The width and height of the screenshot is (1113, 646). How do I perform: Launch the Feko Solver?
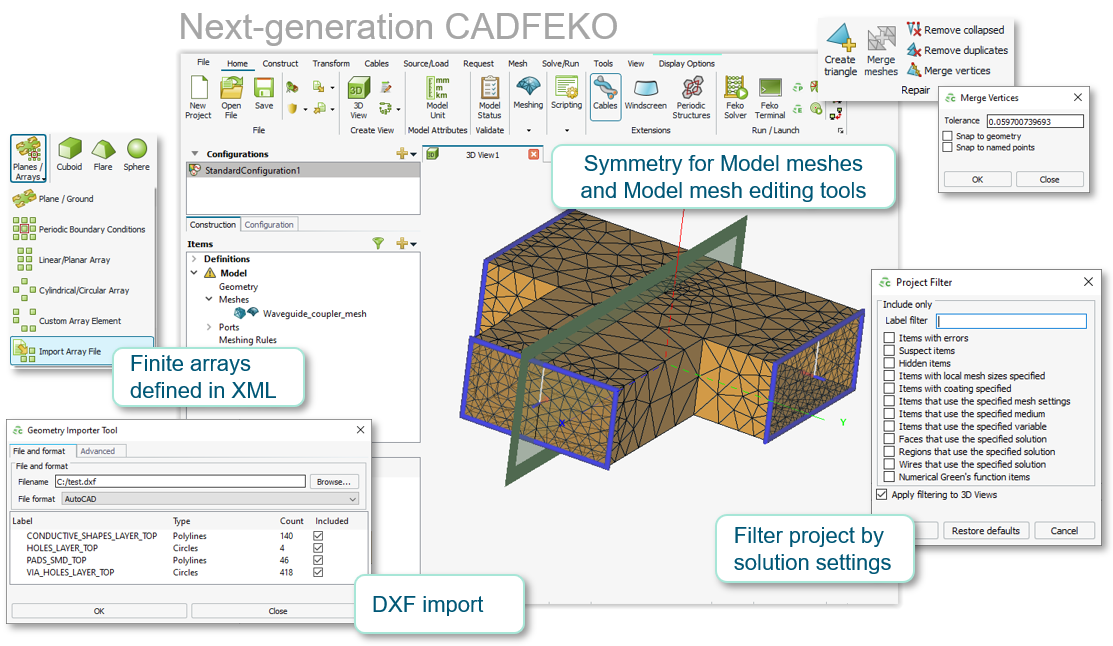735,96
